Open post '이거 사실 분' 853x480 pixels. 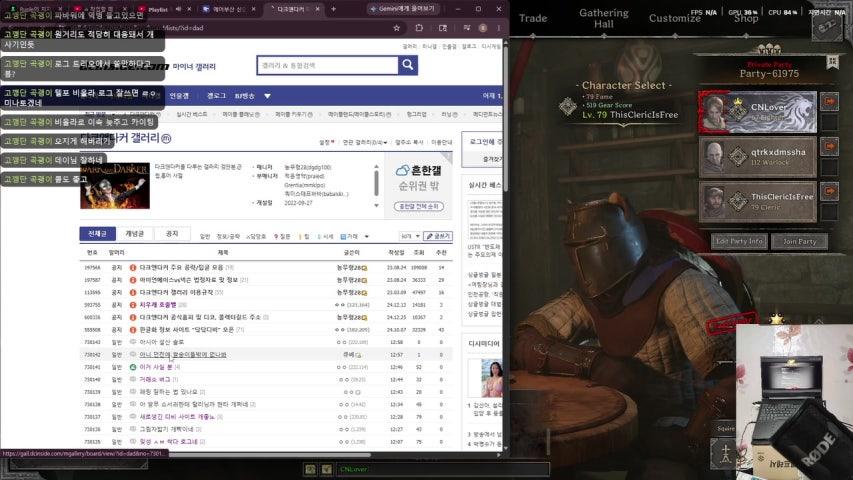pyautogui.click(x=156, y=367)
